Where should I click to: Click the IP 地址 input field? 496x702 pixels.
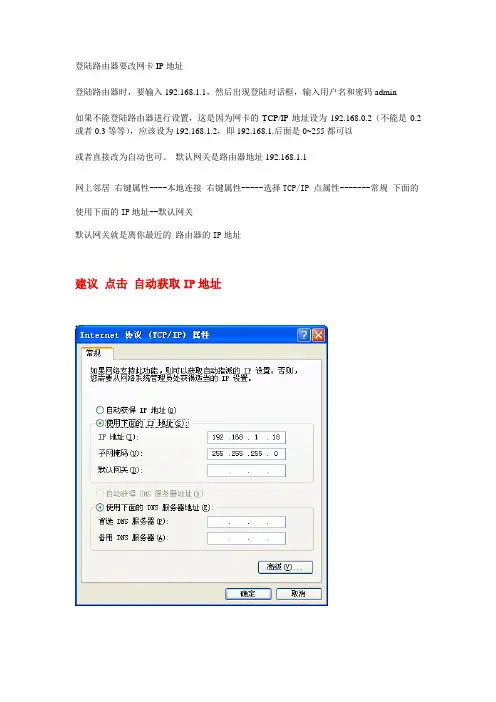[246, 437]
